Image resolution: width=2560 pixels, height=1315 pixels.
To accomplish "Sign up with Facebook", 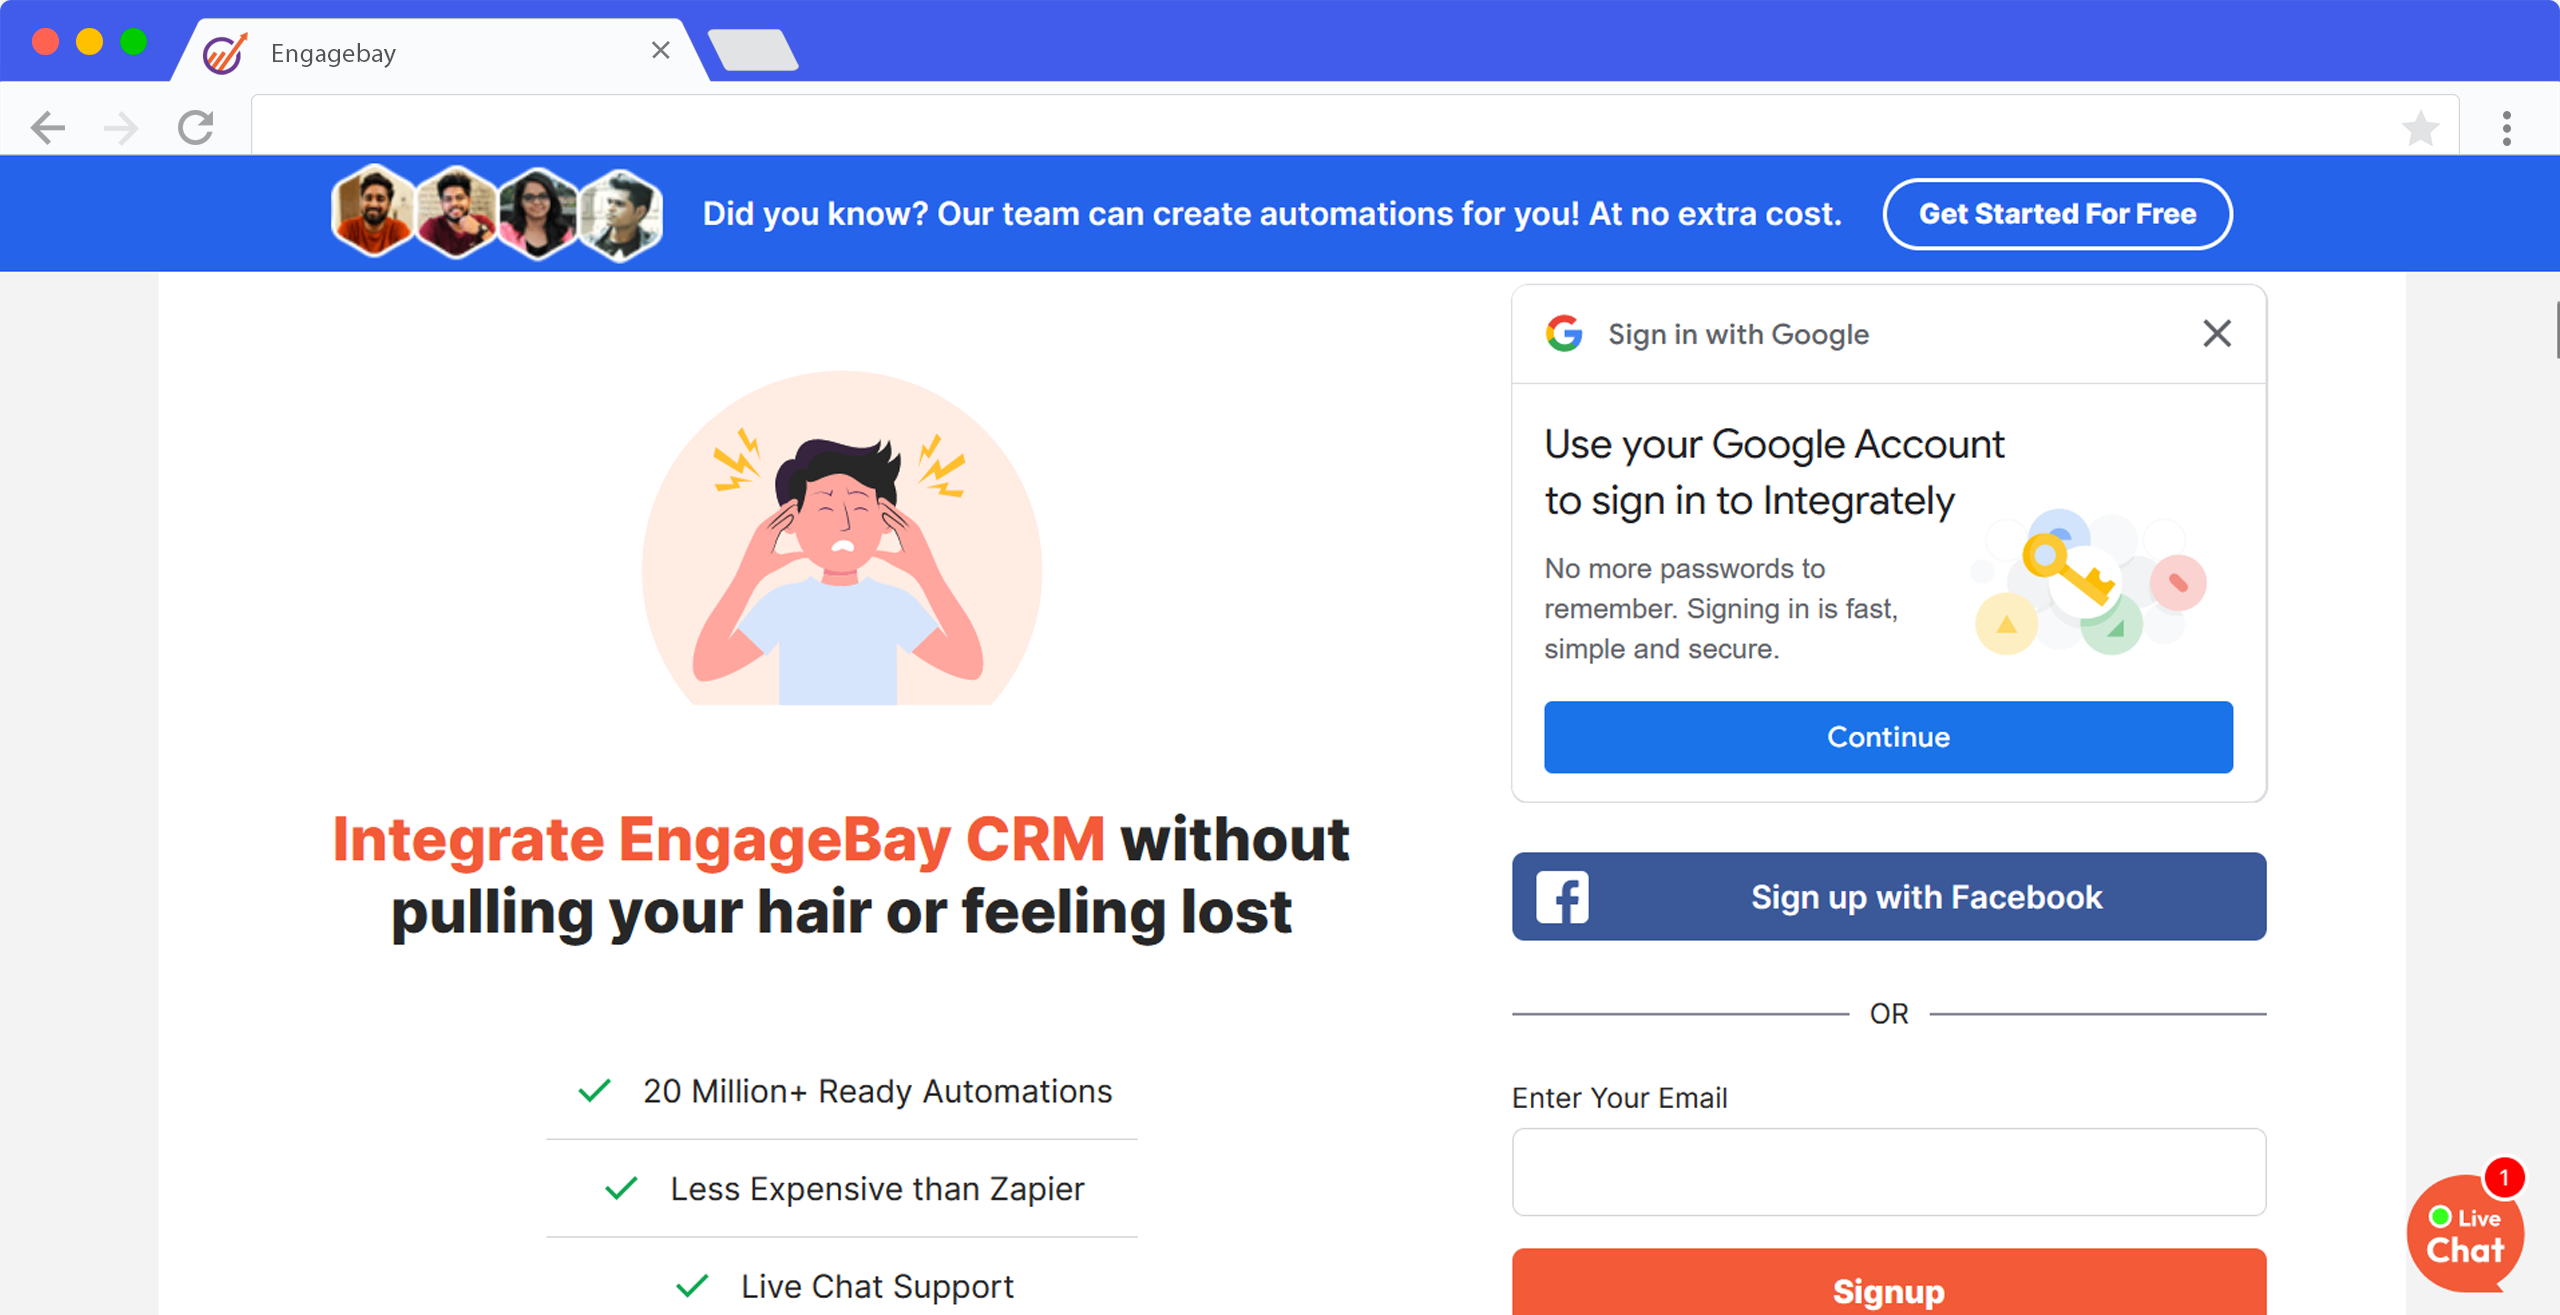I will [1889, 896].
